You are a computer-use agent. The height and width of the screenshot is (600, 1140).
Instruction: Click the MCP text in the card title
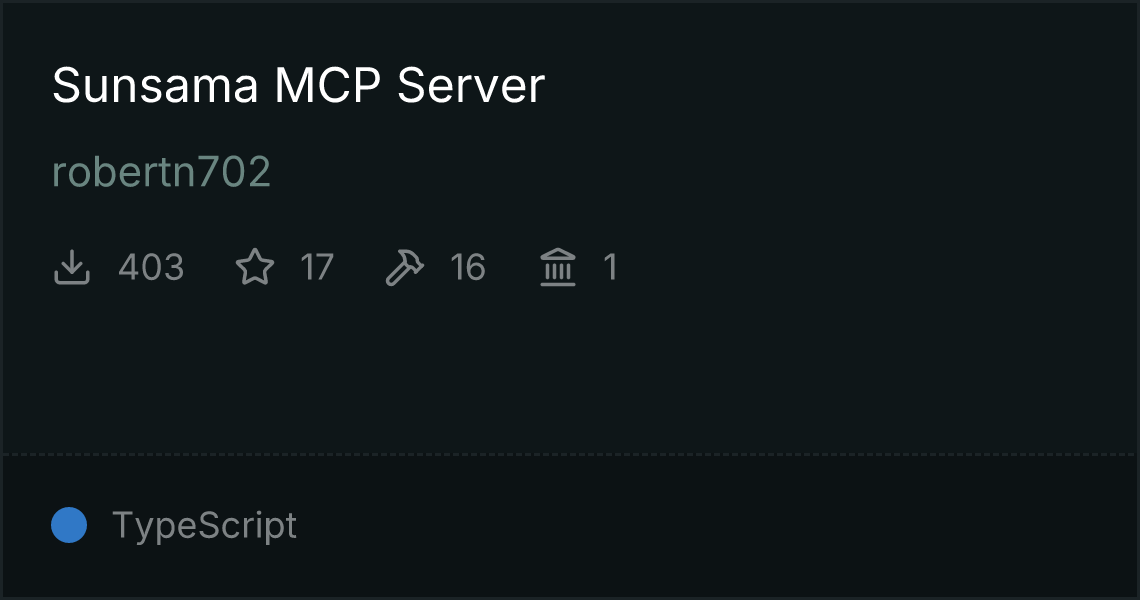coord(327,85)
